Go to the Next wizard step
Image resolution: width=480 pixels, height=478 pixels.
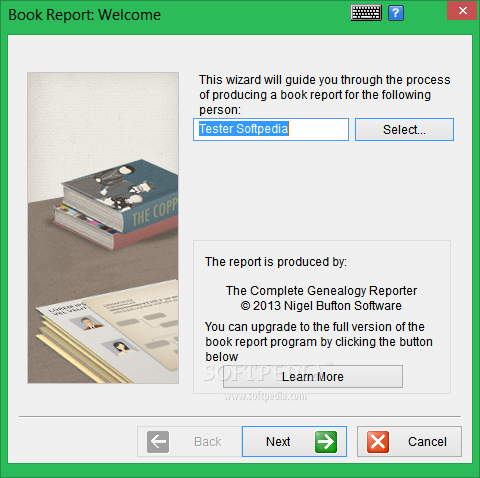point(294,441)
